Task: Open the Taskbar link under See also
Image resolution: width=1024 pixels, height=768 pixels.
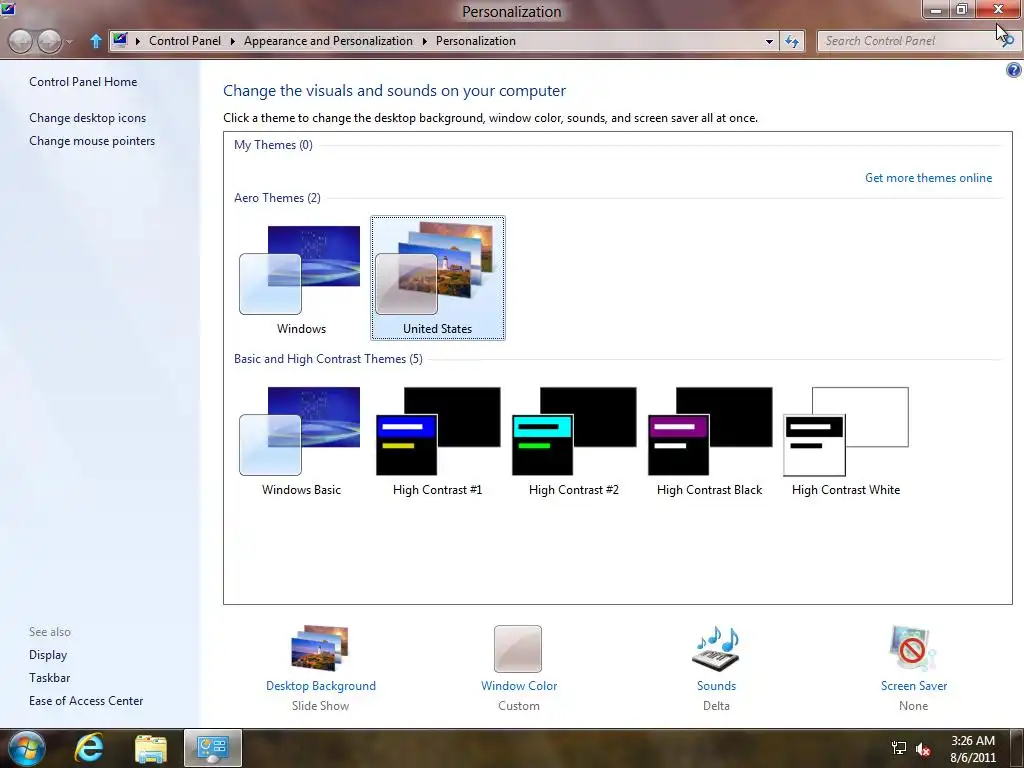Action: [49, 678]
